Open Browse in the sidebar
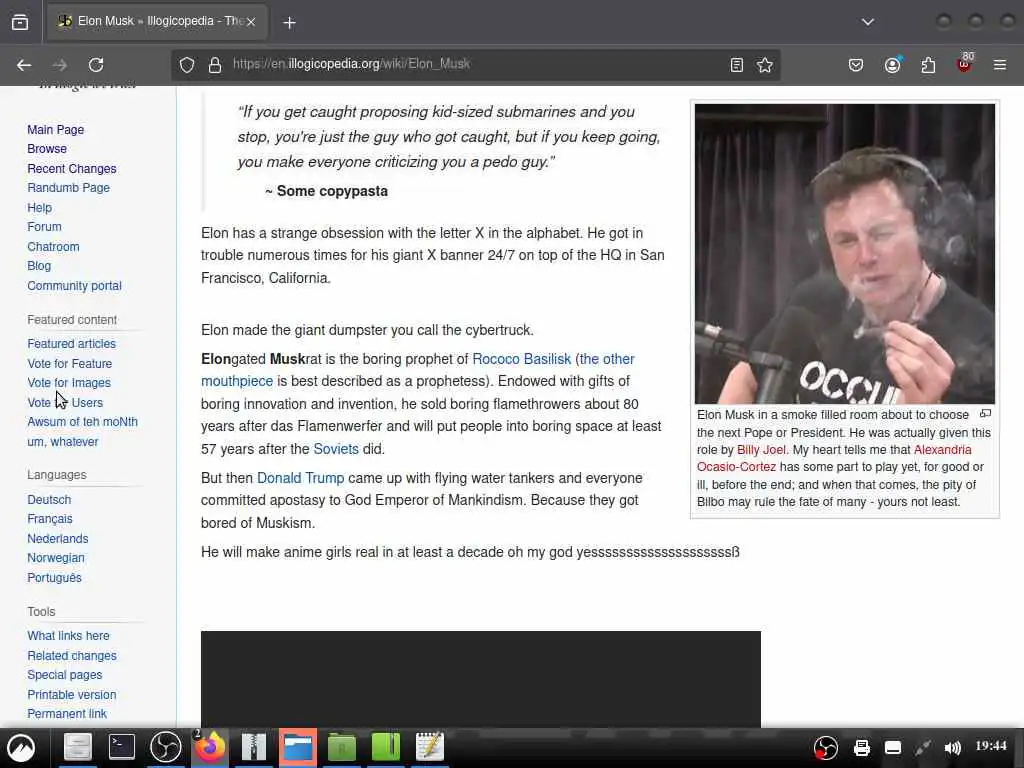 point(47,149)
